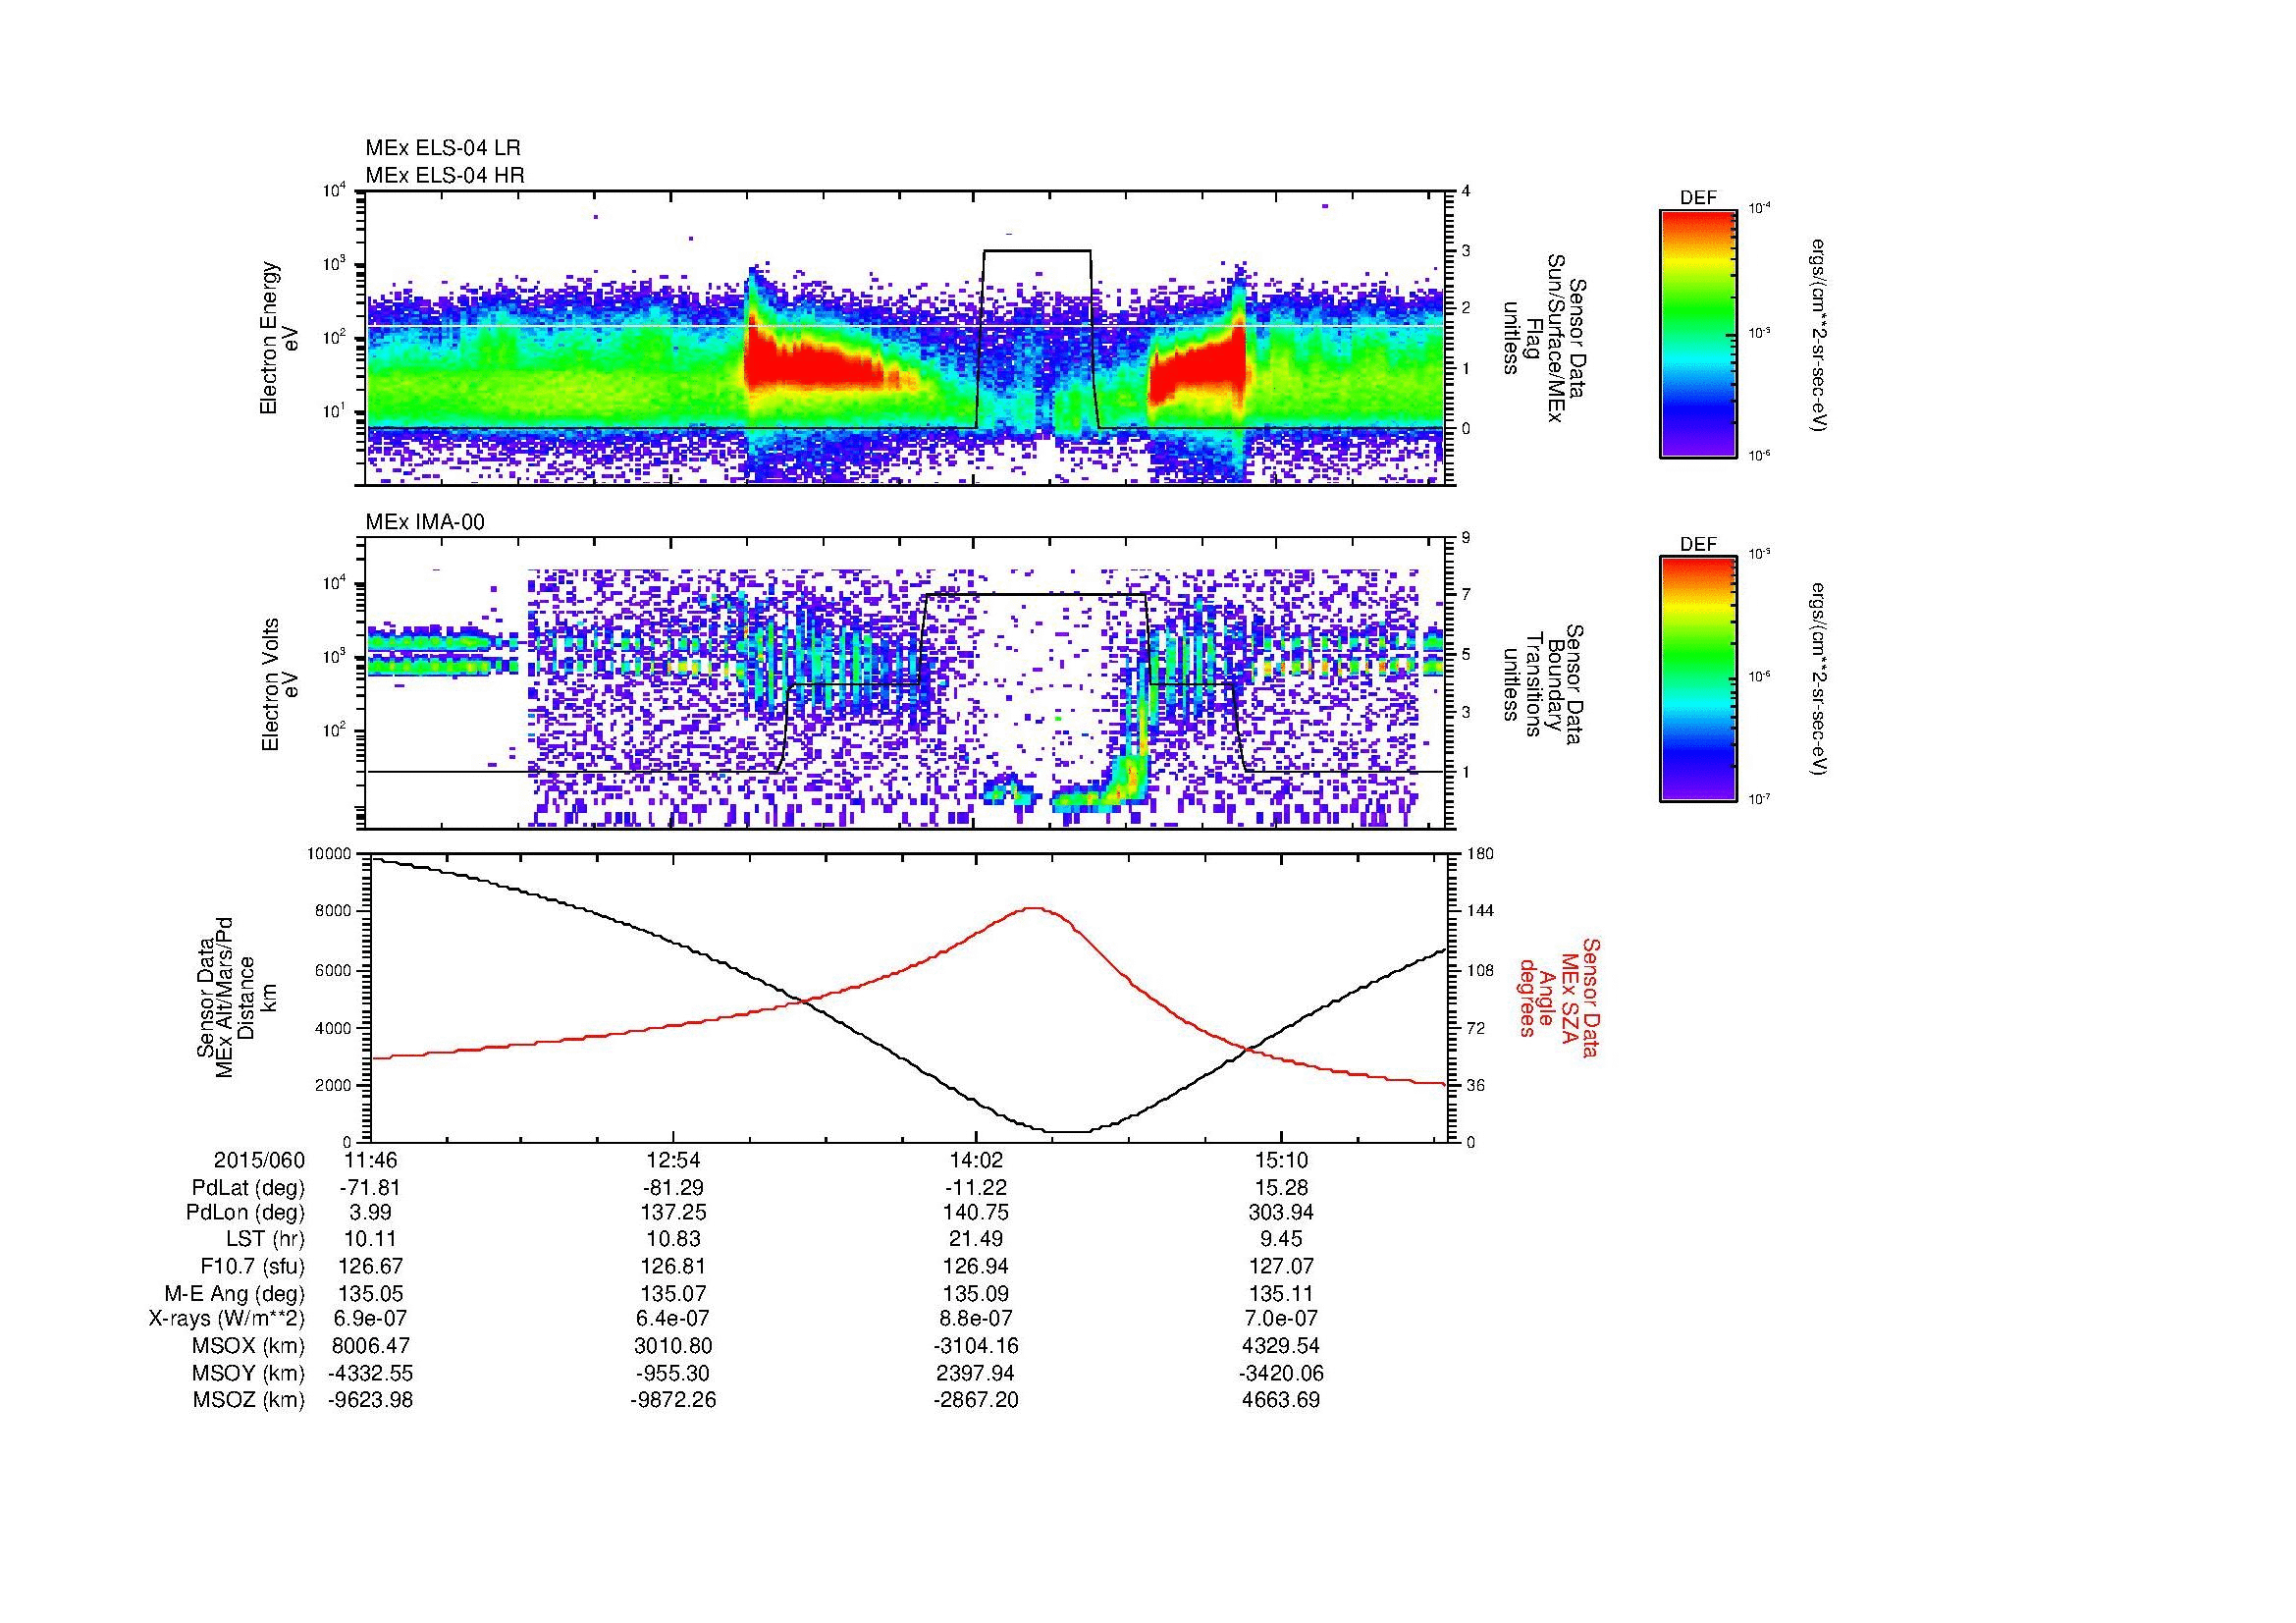2296x1623 pixels.
Task: Click the altitude axis tick '10000'
Action: [x=331, y=854]
